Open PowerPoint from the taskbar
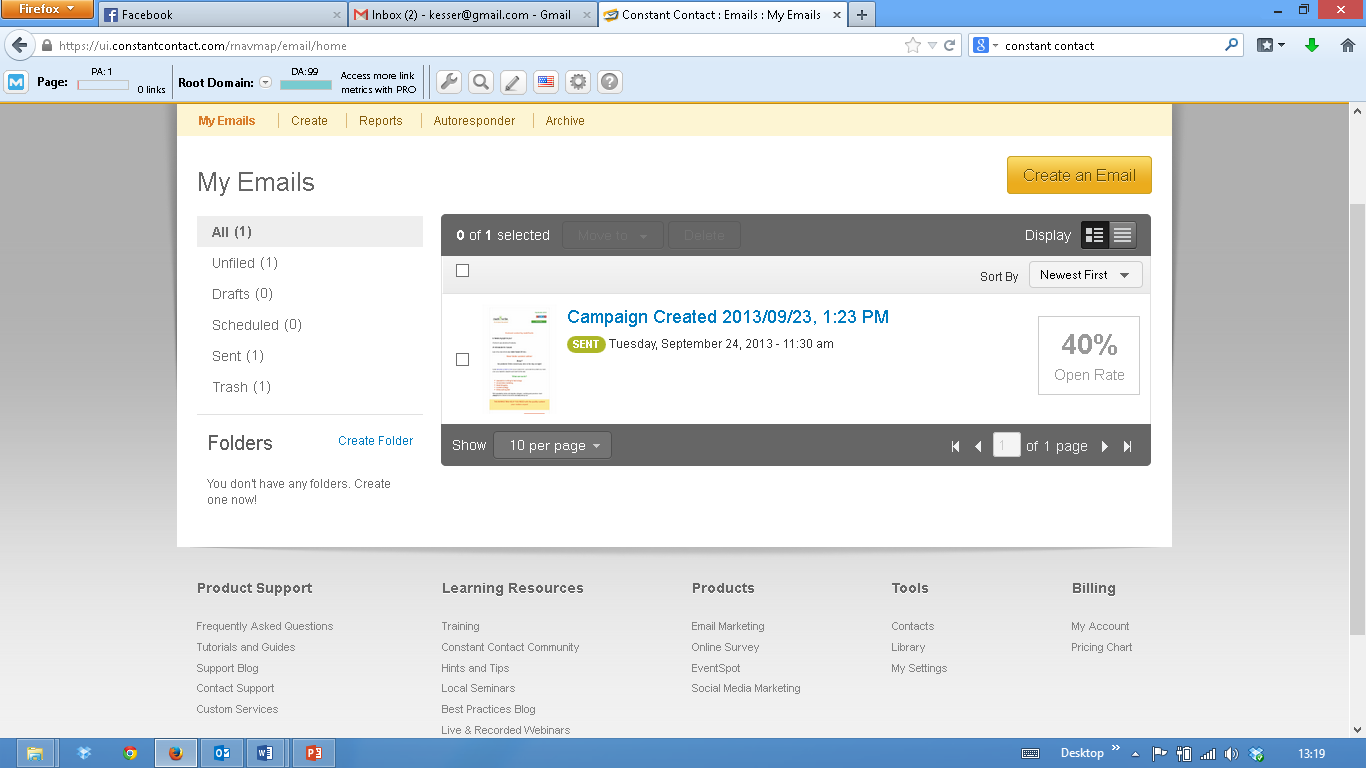Screen dimensions: 1366x768 pyautogui.click(x=313, y=753)
